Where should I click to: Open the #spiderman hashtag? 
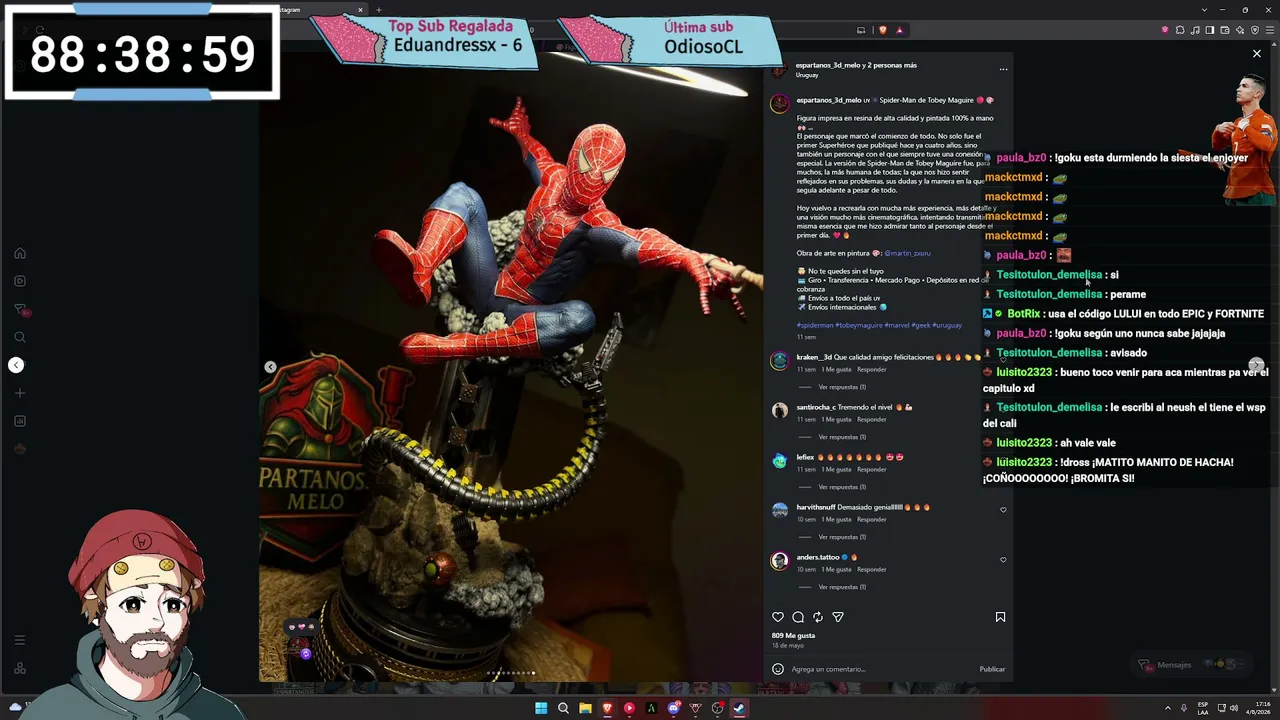816,325
